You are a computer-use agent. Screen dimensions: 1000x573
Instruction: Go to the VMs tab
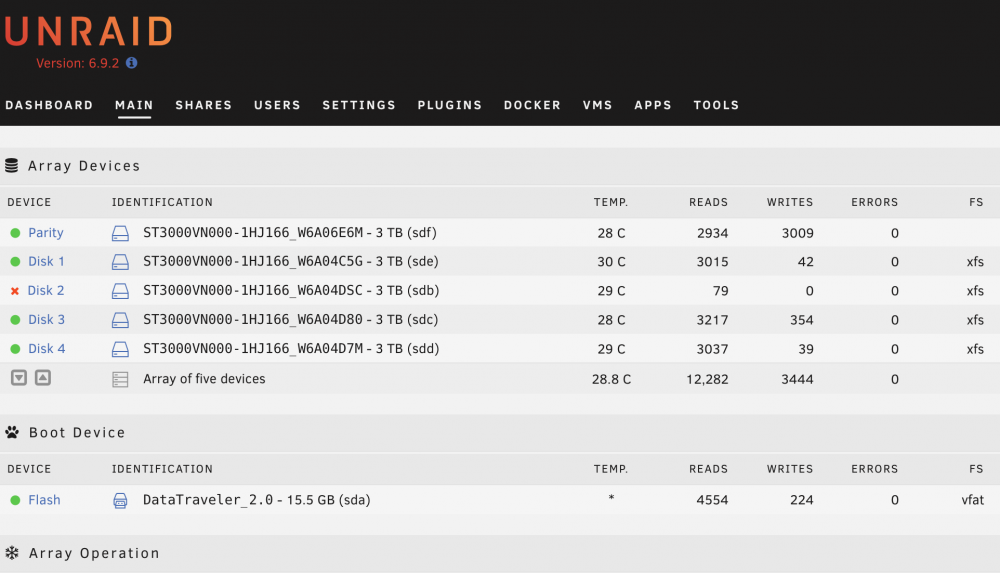[598, 105]
